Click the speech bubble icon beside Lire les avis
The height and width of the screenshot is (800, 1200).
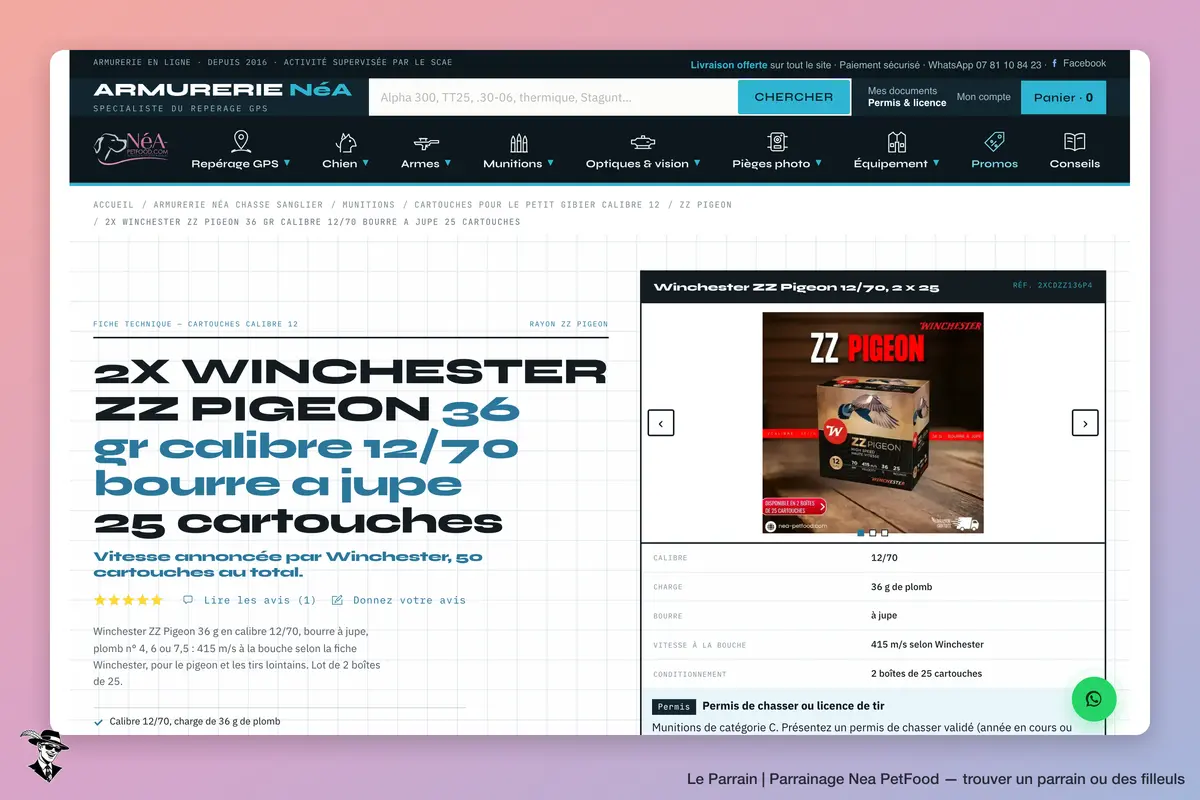tap(188, 600)
